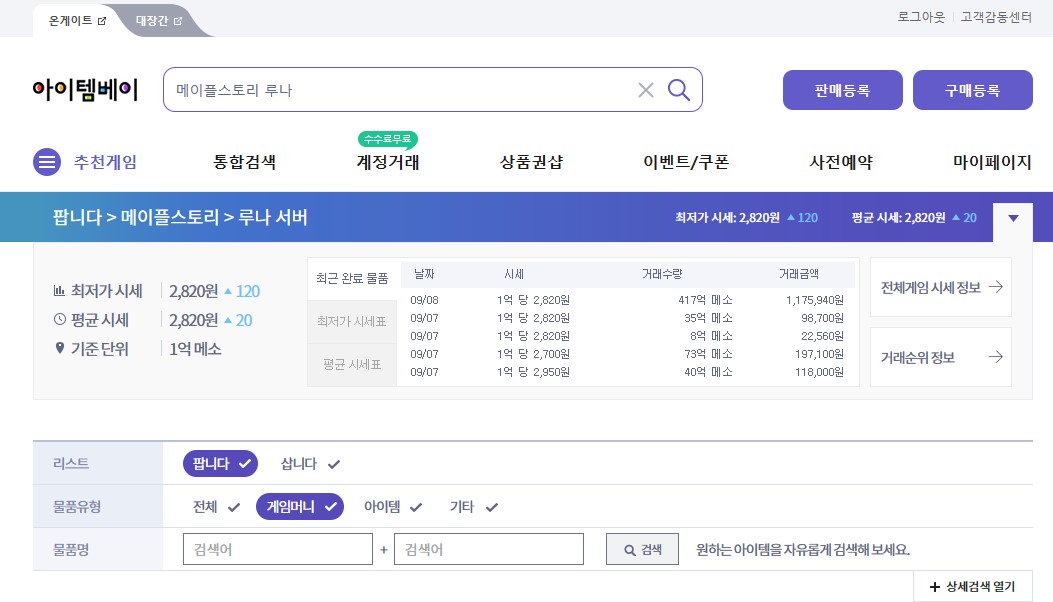The image size is (1053, 602).
Task: Open the 이벤트/쿠폰 menu
Action: [686, 162]
